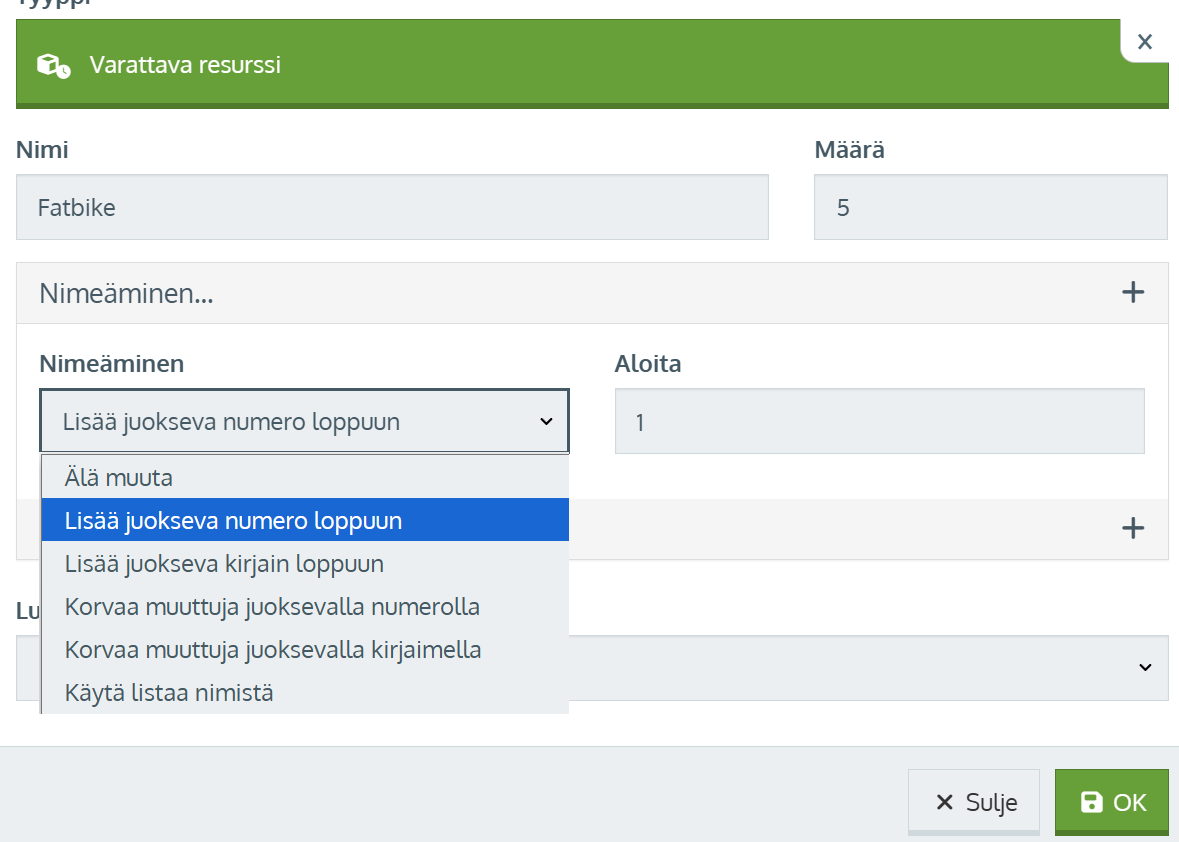Choose 'Lisää juokseva kirjain loppuun'
Image resolution: width=1179 pixels, height=842 pixels.
(x=224, y=564)
